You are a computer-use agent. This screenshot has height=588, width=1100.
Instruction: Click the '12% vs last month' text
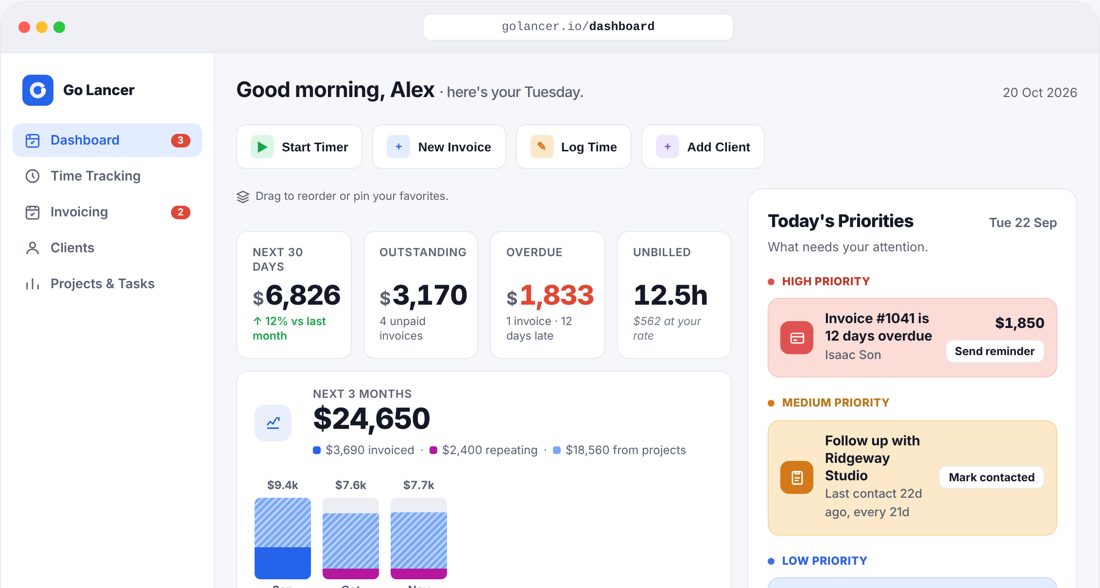289,328
